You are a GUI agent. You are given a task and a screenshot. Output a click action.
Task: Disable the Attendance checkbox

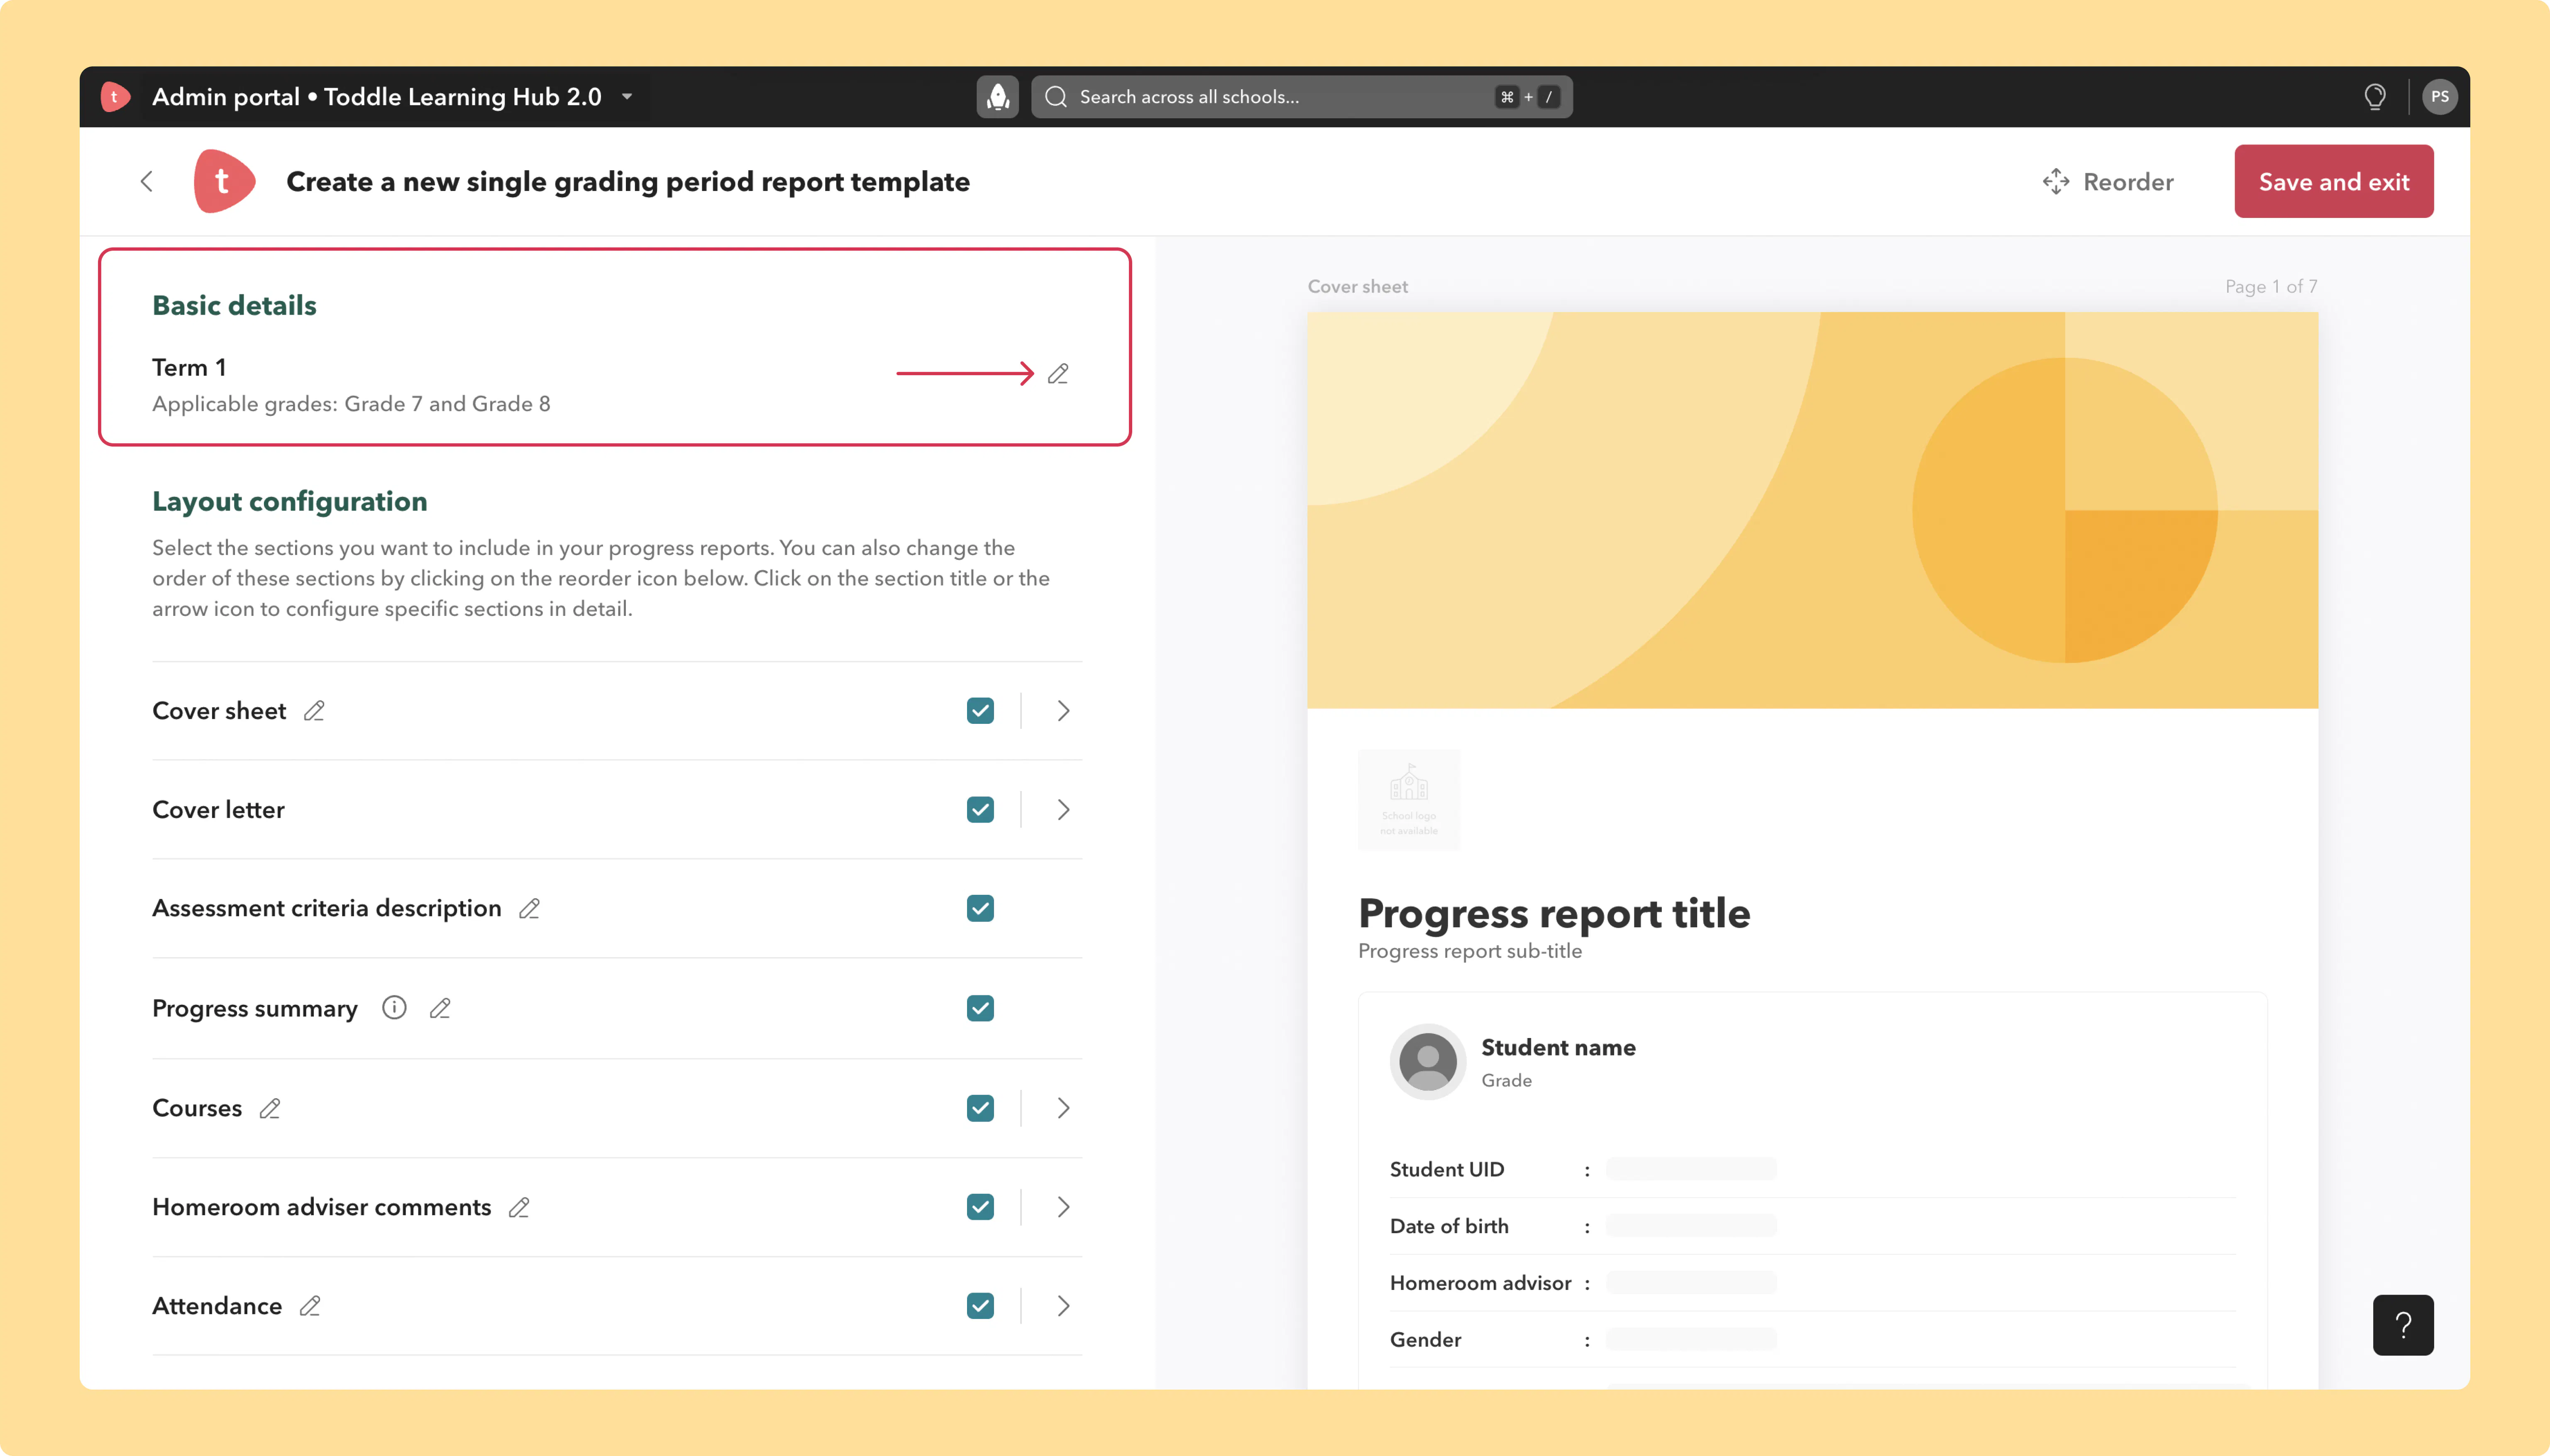point(980,1306)
